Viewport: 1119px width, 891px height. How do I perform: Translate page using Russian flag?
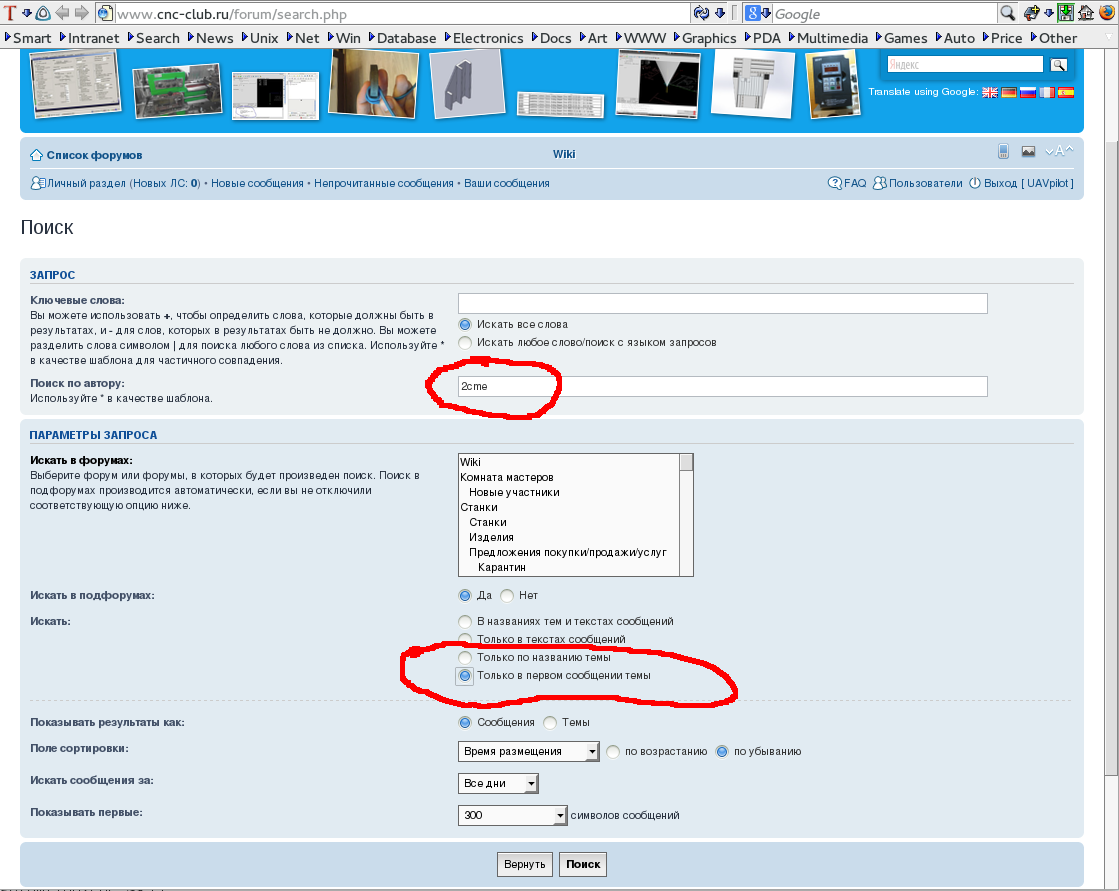click(1028, 92)
